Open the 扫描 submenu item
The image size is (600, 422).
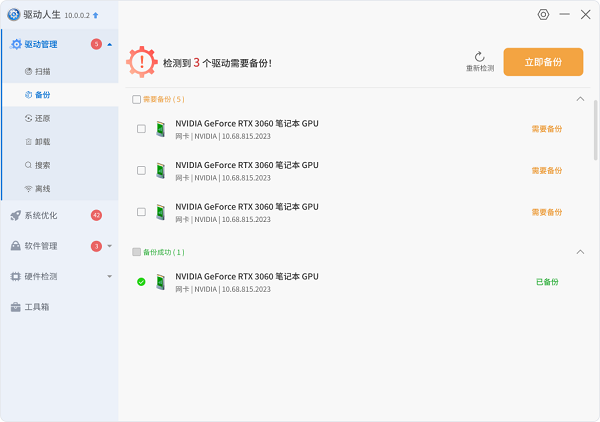point(60,71)
